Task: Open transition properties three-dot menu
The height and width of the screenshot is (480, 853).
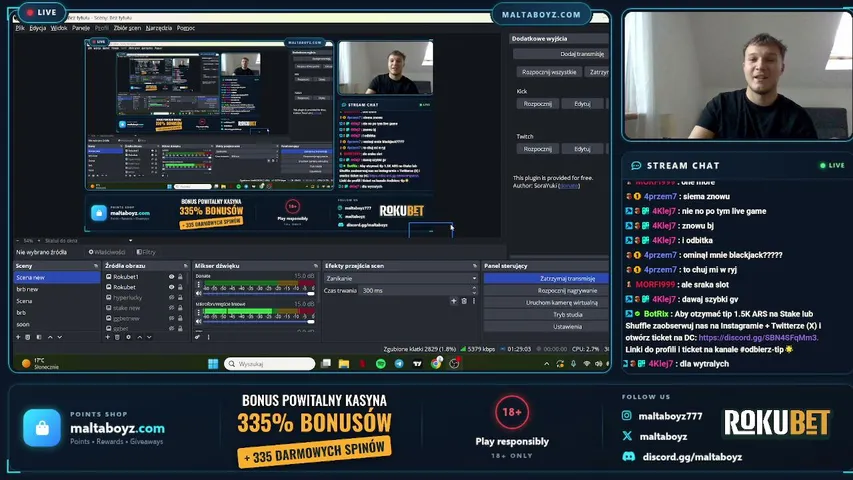Action: tap(474, 301)
